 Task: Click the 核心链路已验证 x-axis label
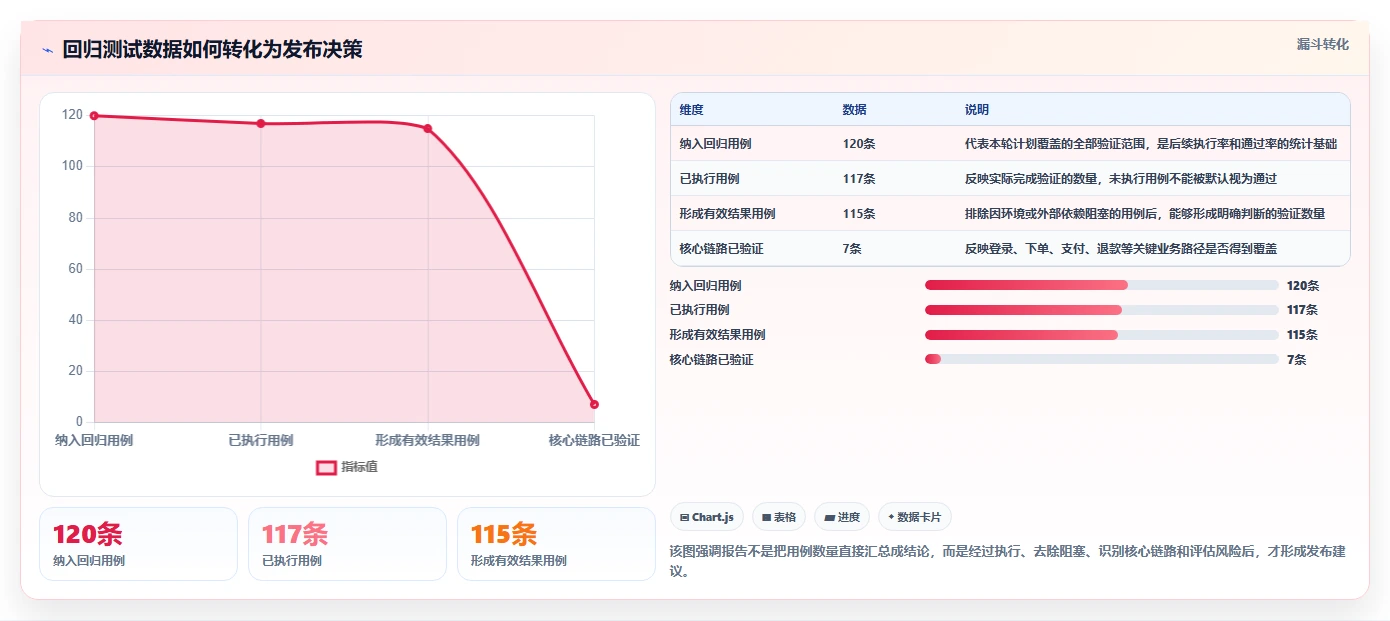coord(594,440)
